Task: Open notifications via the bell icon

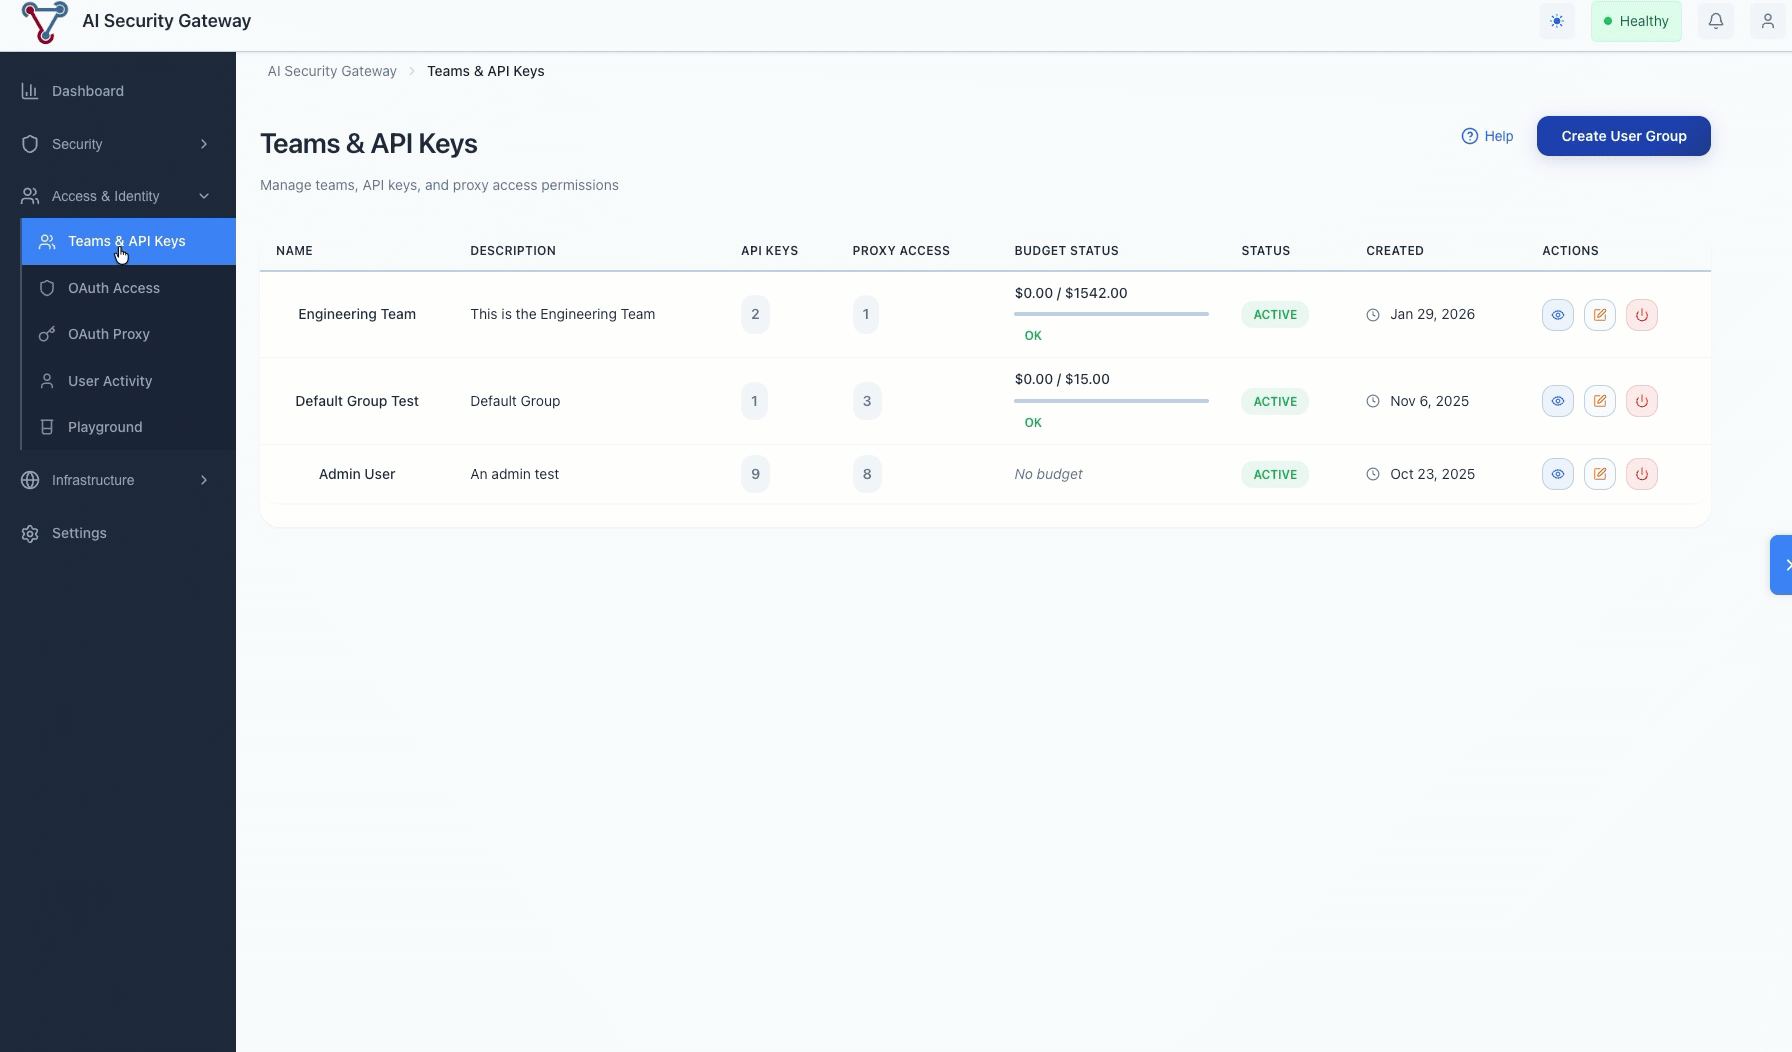Action: point(1716,21)
